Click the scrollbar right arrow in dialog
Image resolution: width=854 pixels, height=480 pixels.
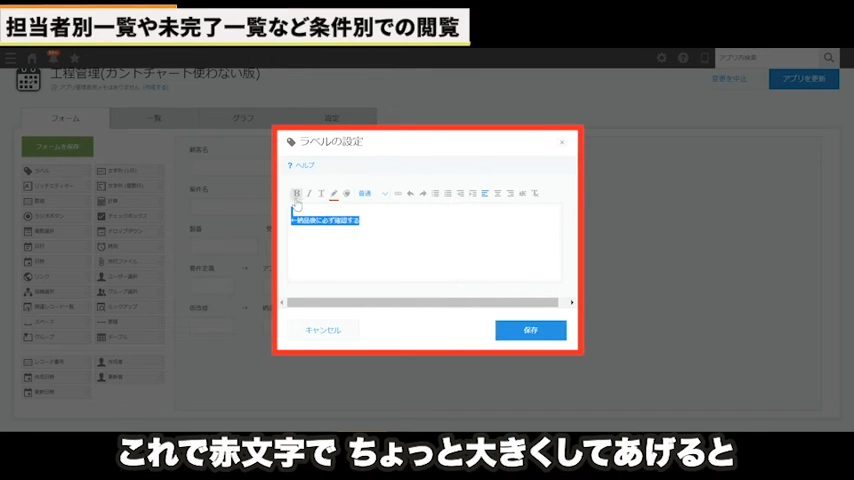[x=571, y=302]
